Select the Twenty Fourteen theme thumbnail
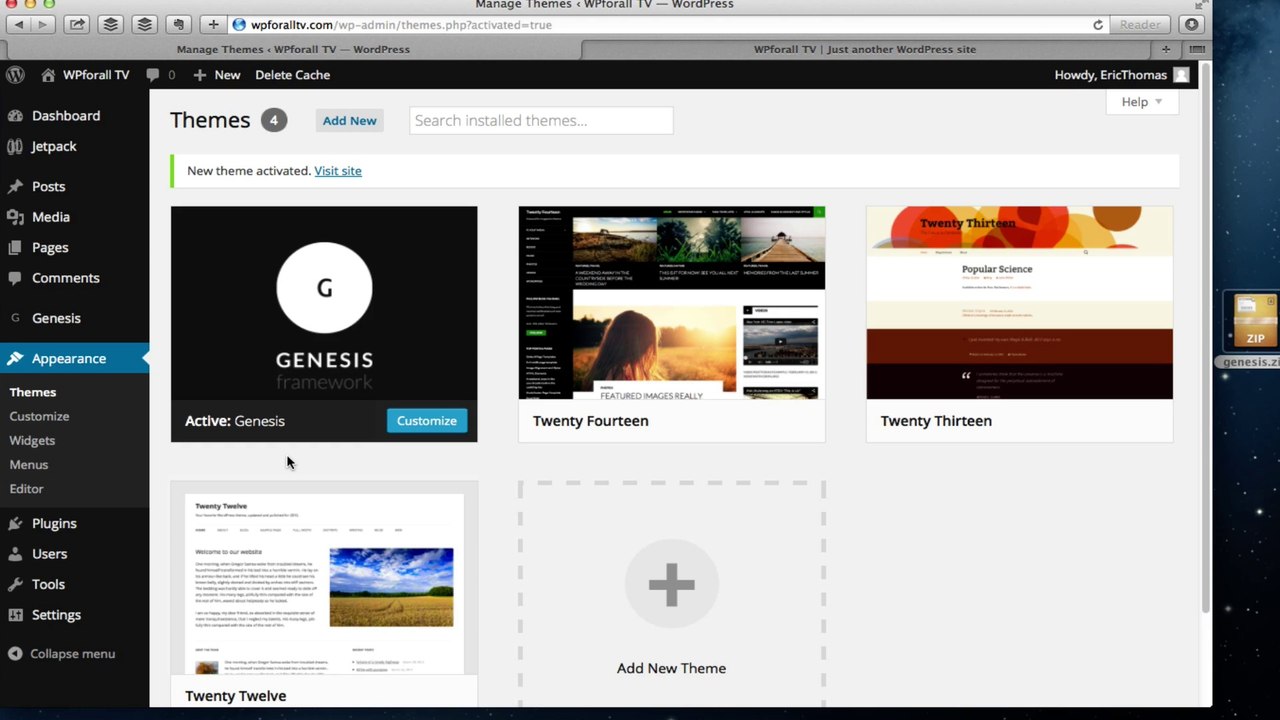Screen dimensions: 1280x720 (x=672, y=303)
